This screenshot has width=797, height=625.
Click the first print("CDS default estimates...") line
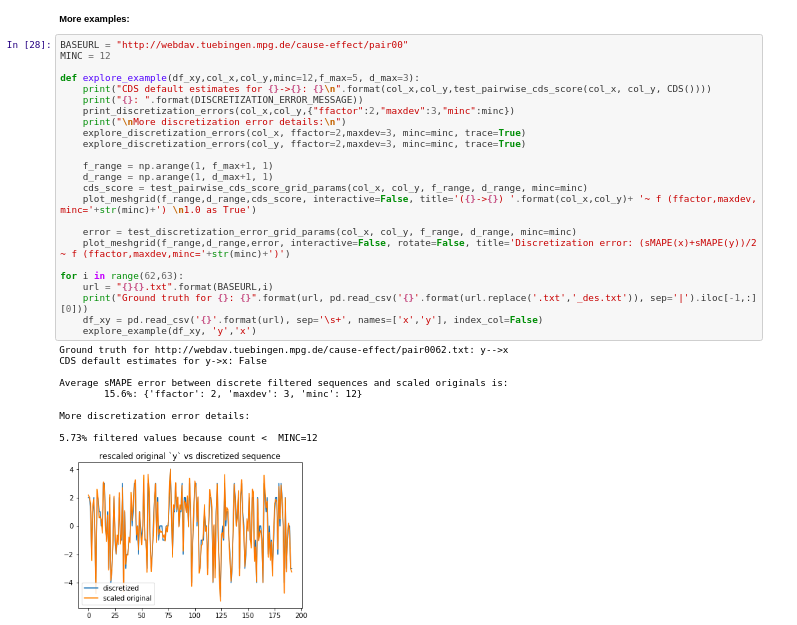point(396,89)
